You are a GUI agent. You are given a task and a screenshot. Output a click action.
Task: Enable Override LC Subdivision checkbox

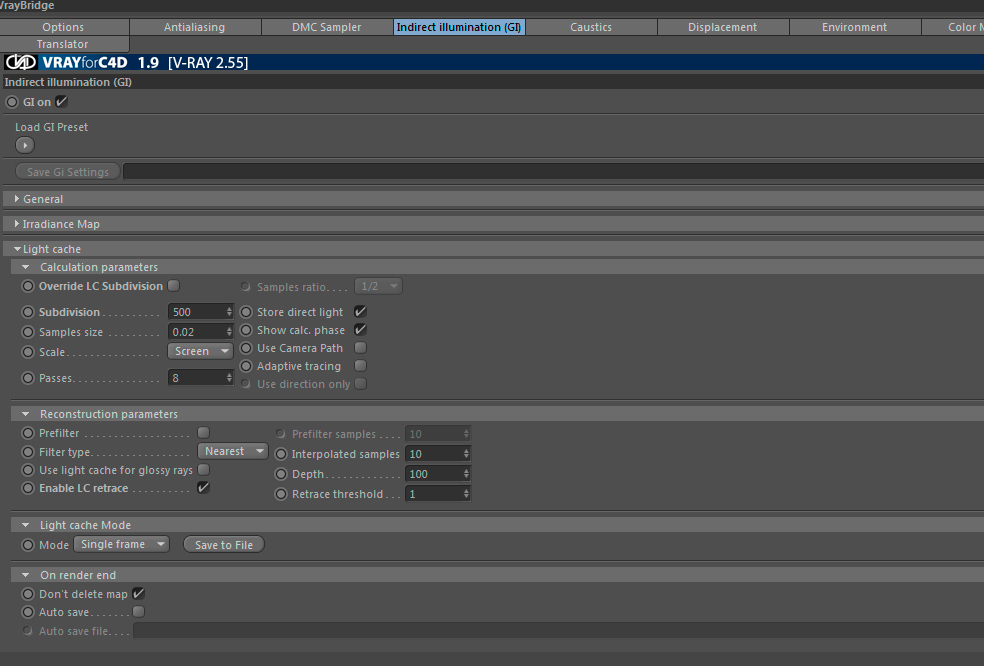[174, 286]
